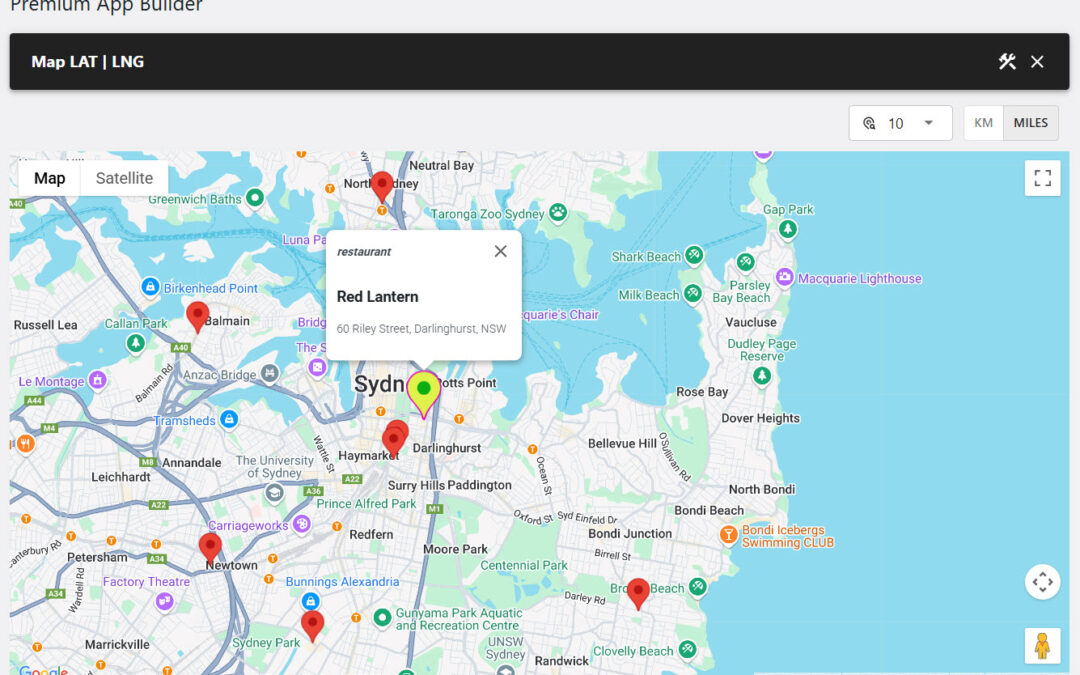Click the Macquarie Lighthouse camera icon
The width and height of the screenshot is (1080, 675).
[785, 278]
